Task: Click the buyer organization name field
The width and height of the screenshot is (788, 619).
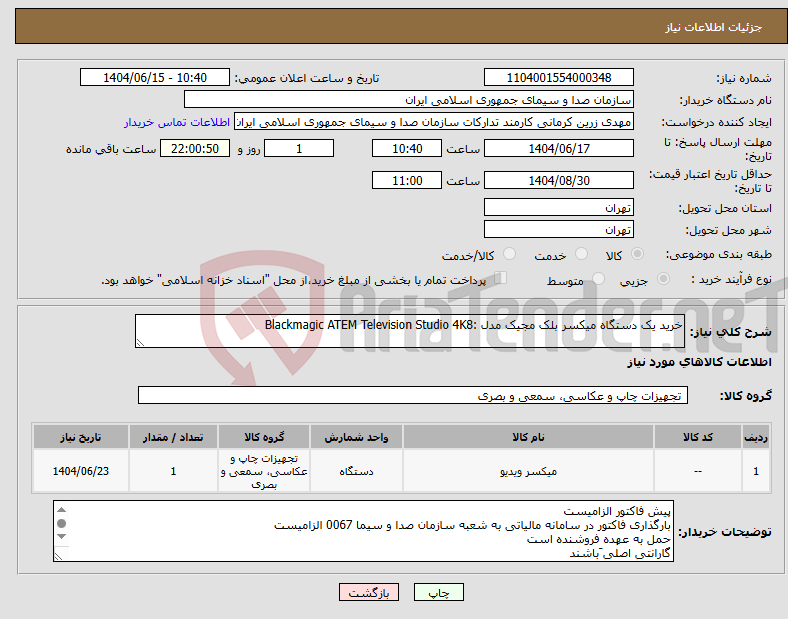Action: [x=409, y=99]
